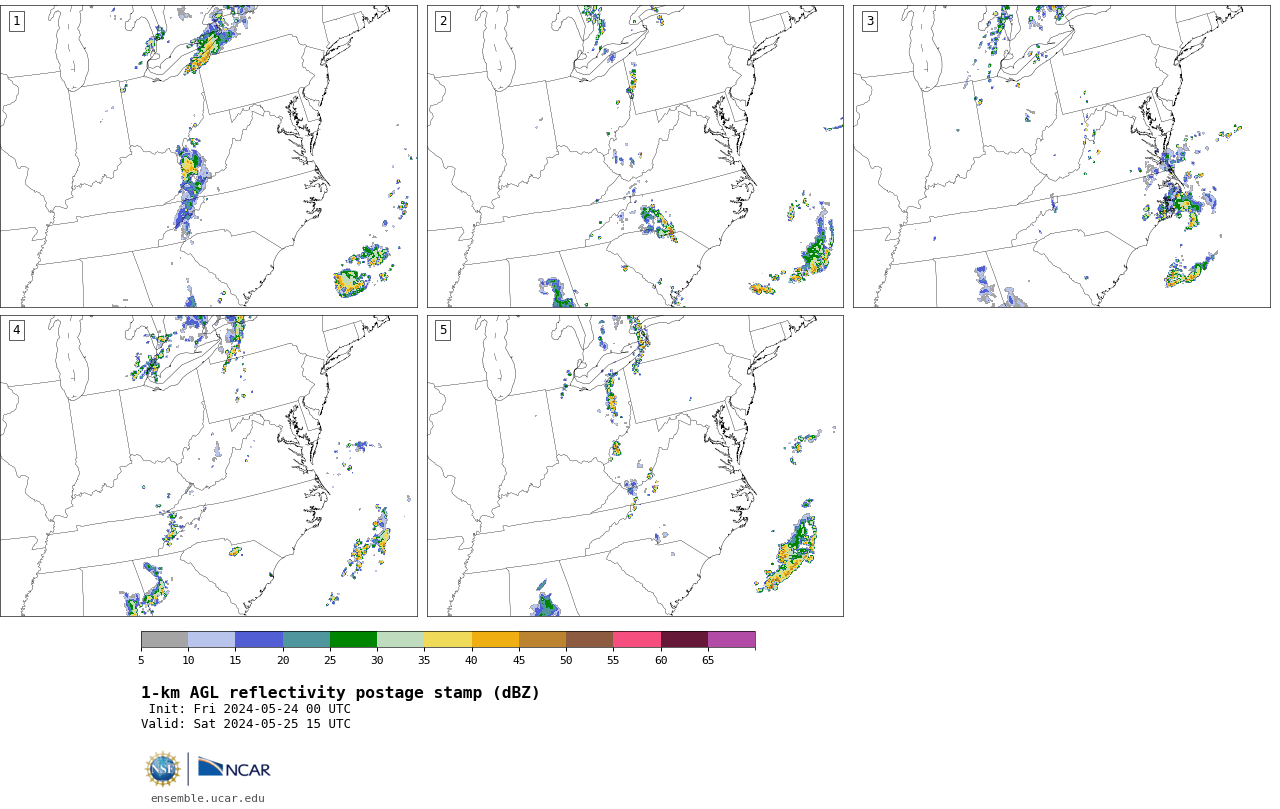
Task: Click the brown 50-55 dBZ swatch
Action: 590,640
